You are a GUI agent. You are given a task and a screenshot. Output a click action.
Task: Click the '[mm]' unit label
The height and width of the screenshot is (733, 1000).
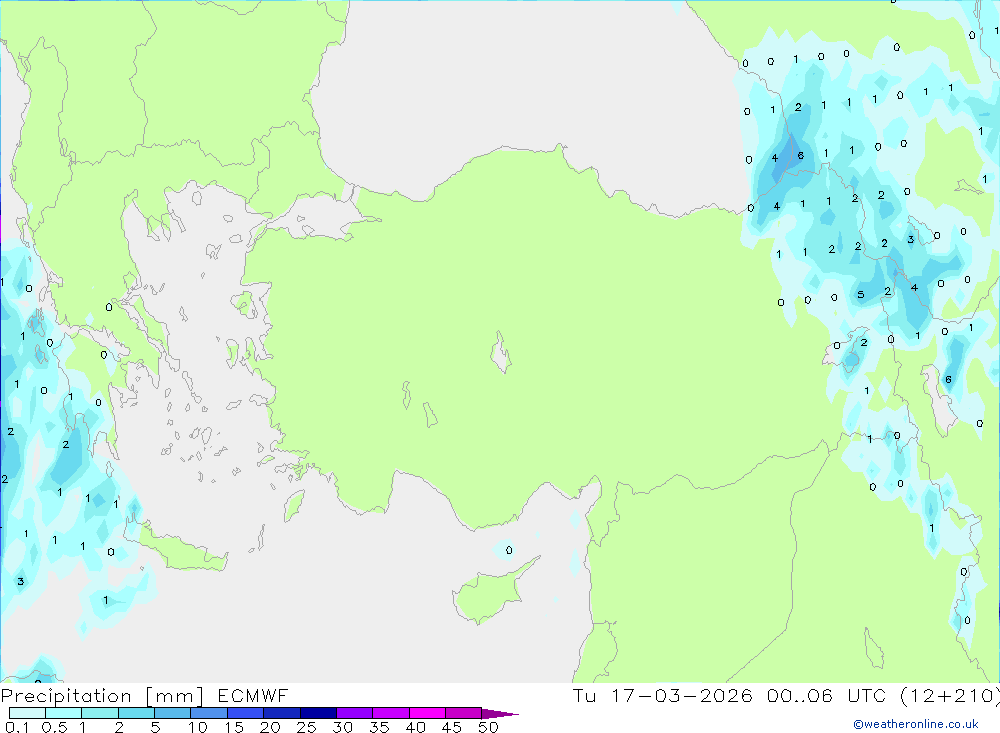(174, 696)
